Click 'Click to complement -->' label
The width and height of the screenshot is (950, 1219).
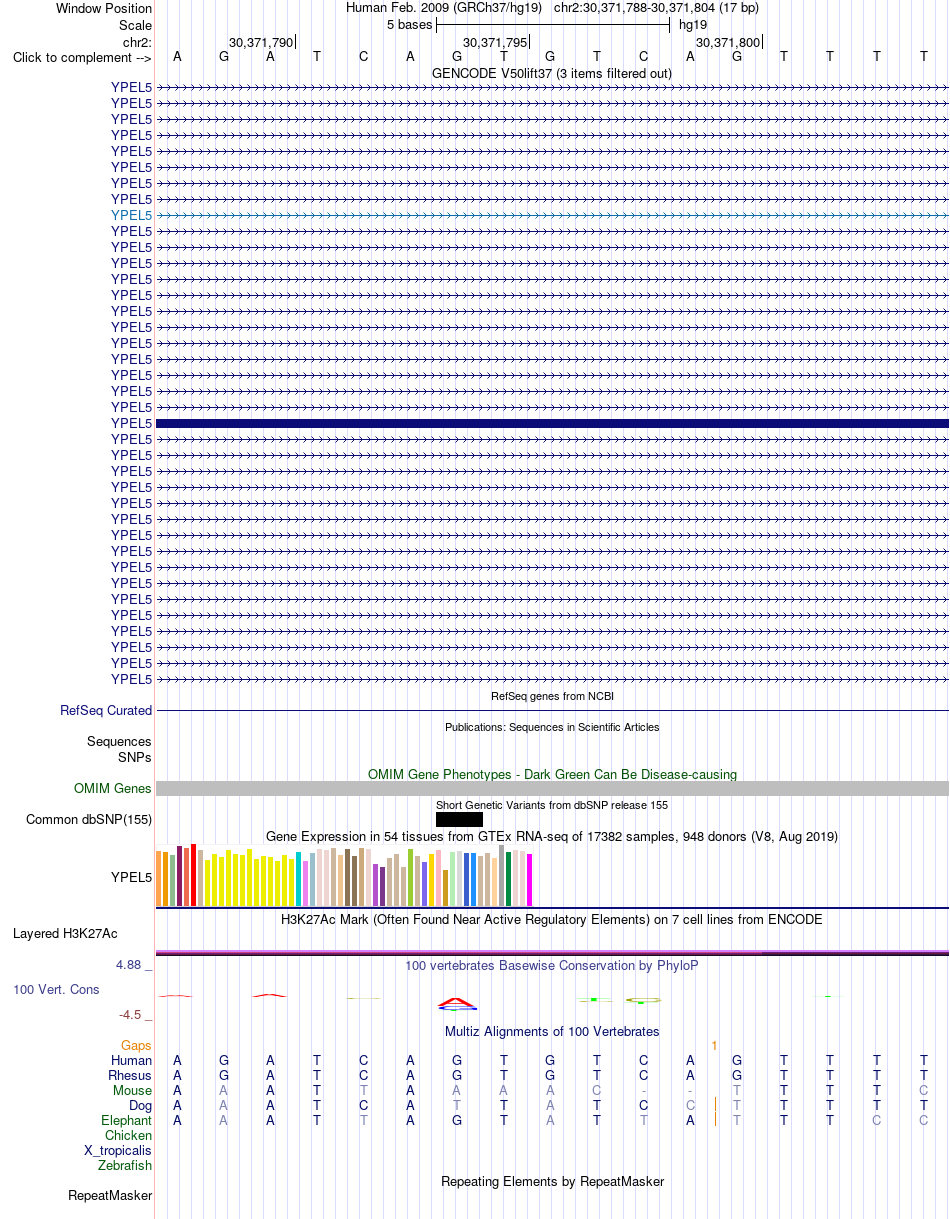pyautogui.click(x=82, y=57)
